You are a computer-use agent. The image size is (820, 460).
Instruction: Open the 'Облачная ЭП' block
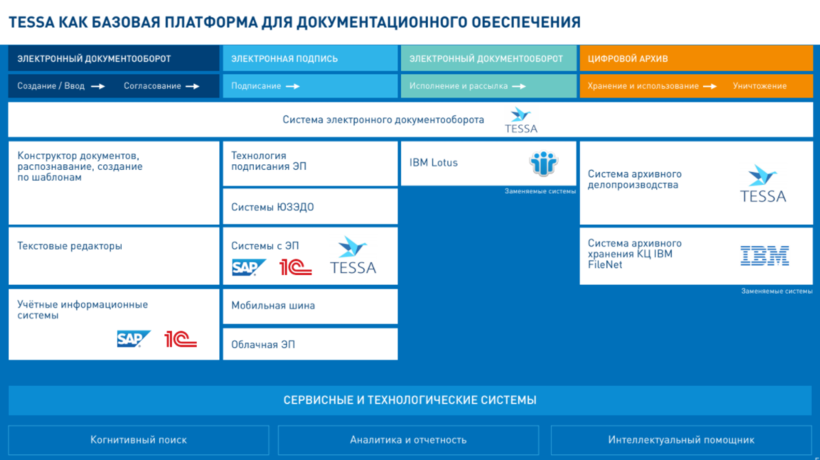309,344
